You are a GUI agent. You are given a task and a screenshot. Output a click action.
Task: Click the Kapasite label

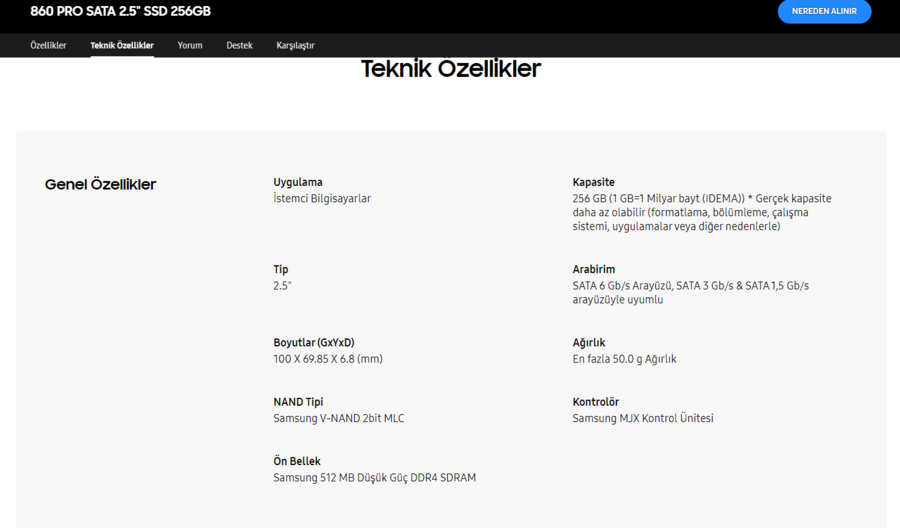[x=593, y=182]
